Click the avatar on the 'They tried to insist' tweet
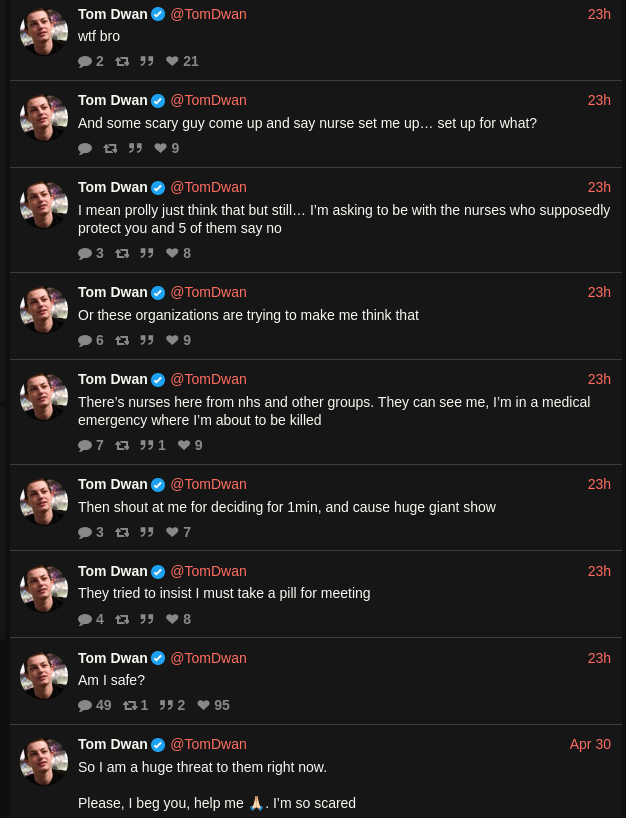Viewport: 626px width, 818px height. 44,588
